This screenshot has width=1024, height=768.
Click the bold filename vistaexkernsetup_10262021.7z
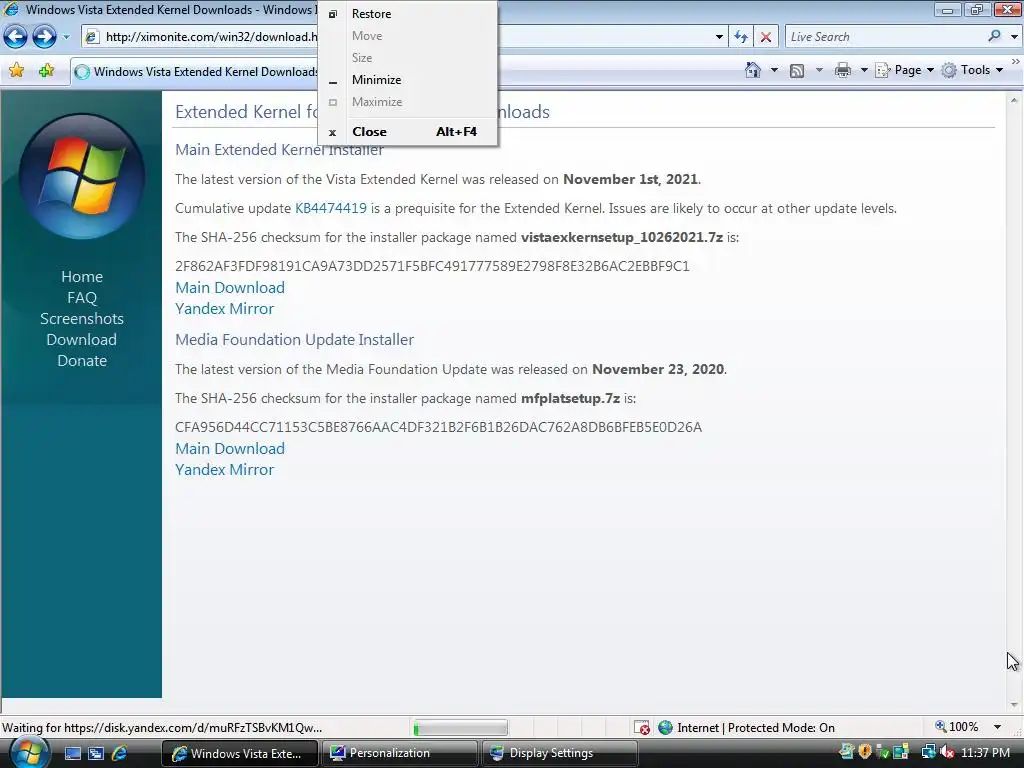(622, 237)
